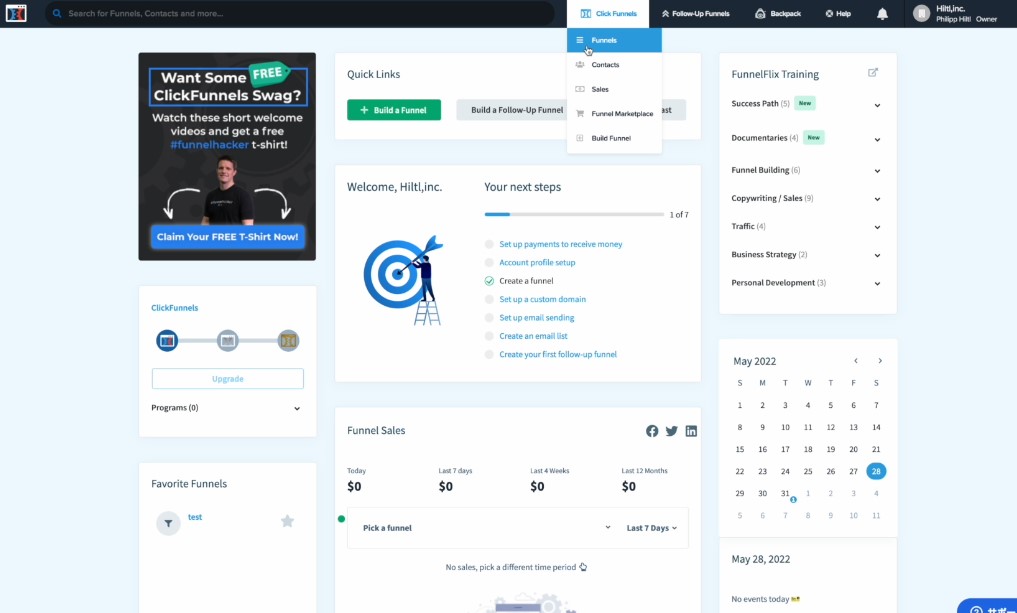Expand Programs (0) list
The image size is (1017, 613).
[x=297, y=409]
